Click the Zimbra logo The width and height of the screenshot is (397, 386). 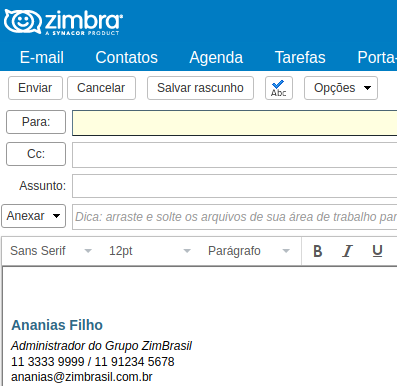coord(63,22)
